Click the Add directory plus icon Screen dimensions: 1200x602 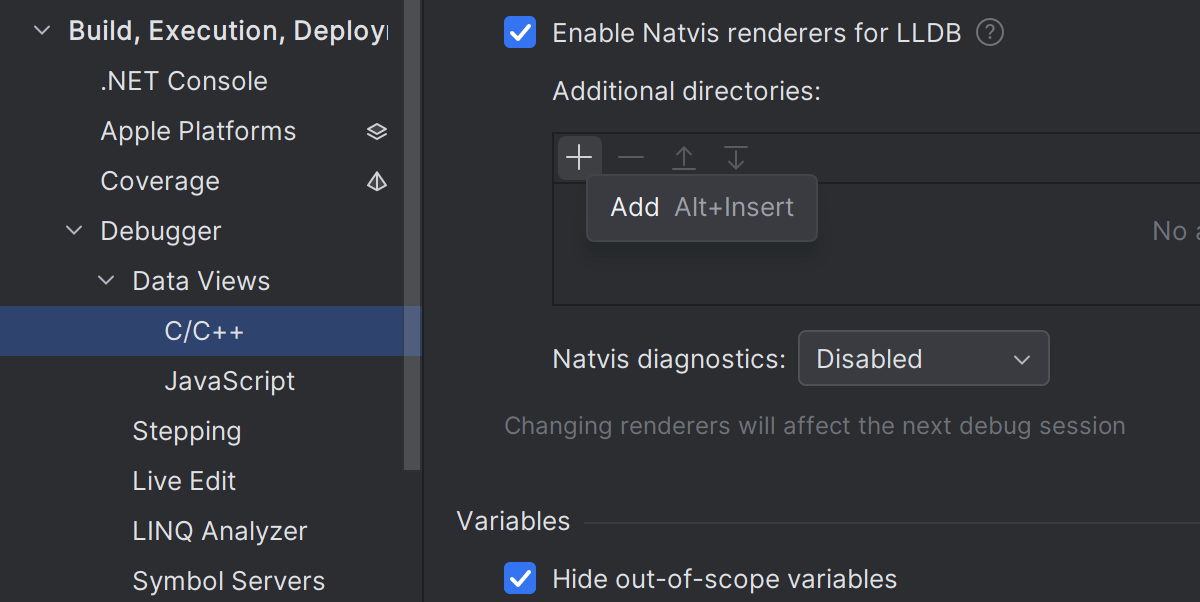[579, 158]
